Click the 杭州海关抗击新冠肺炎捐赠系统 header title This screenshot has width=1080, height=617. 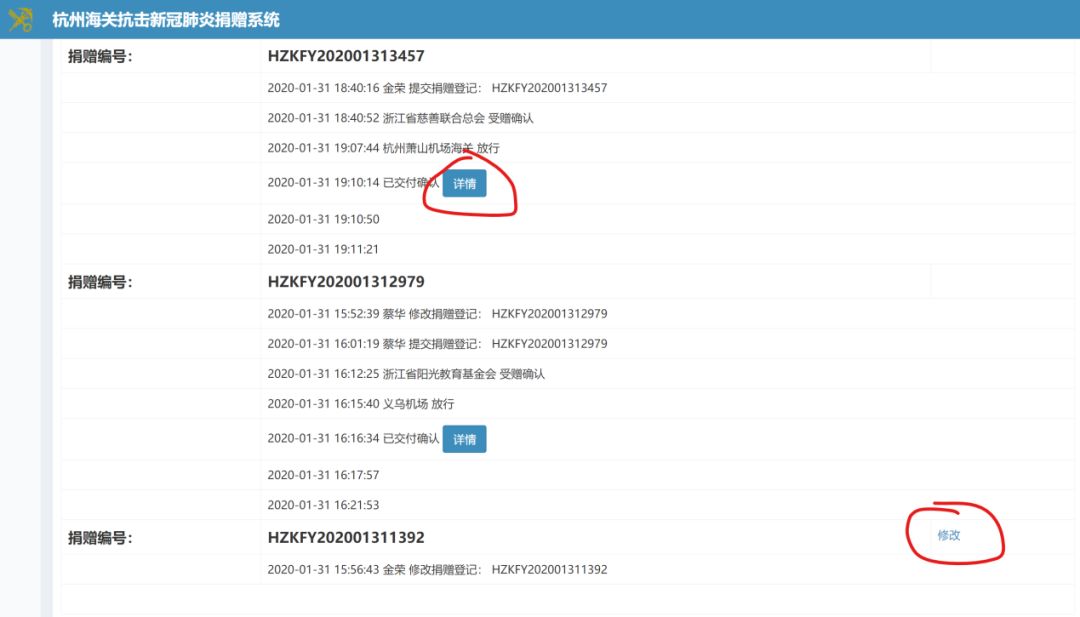pos(166,20)
